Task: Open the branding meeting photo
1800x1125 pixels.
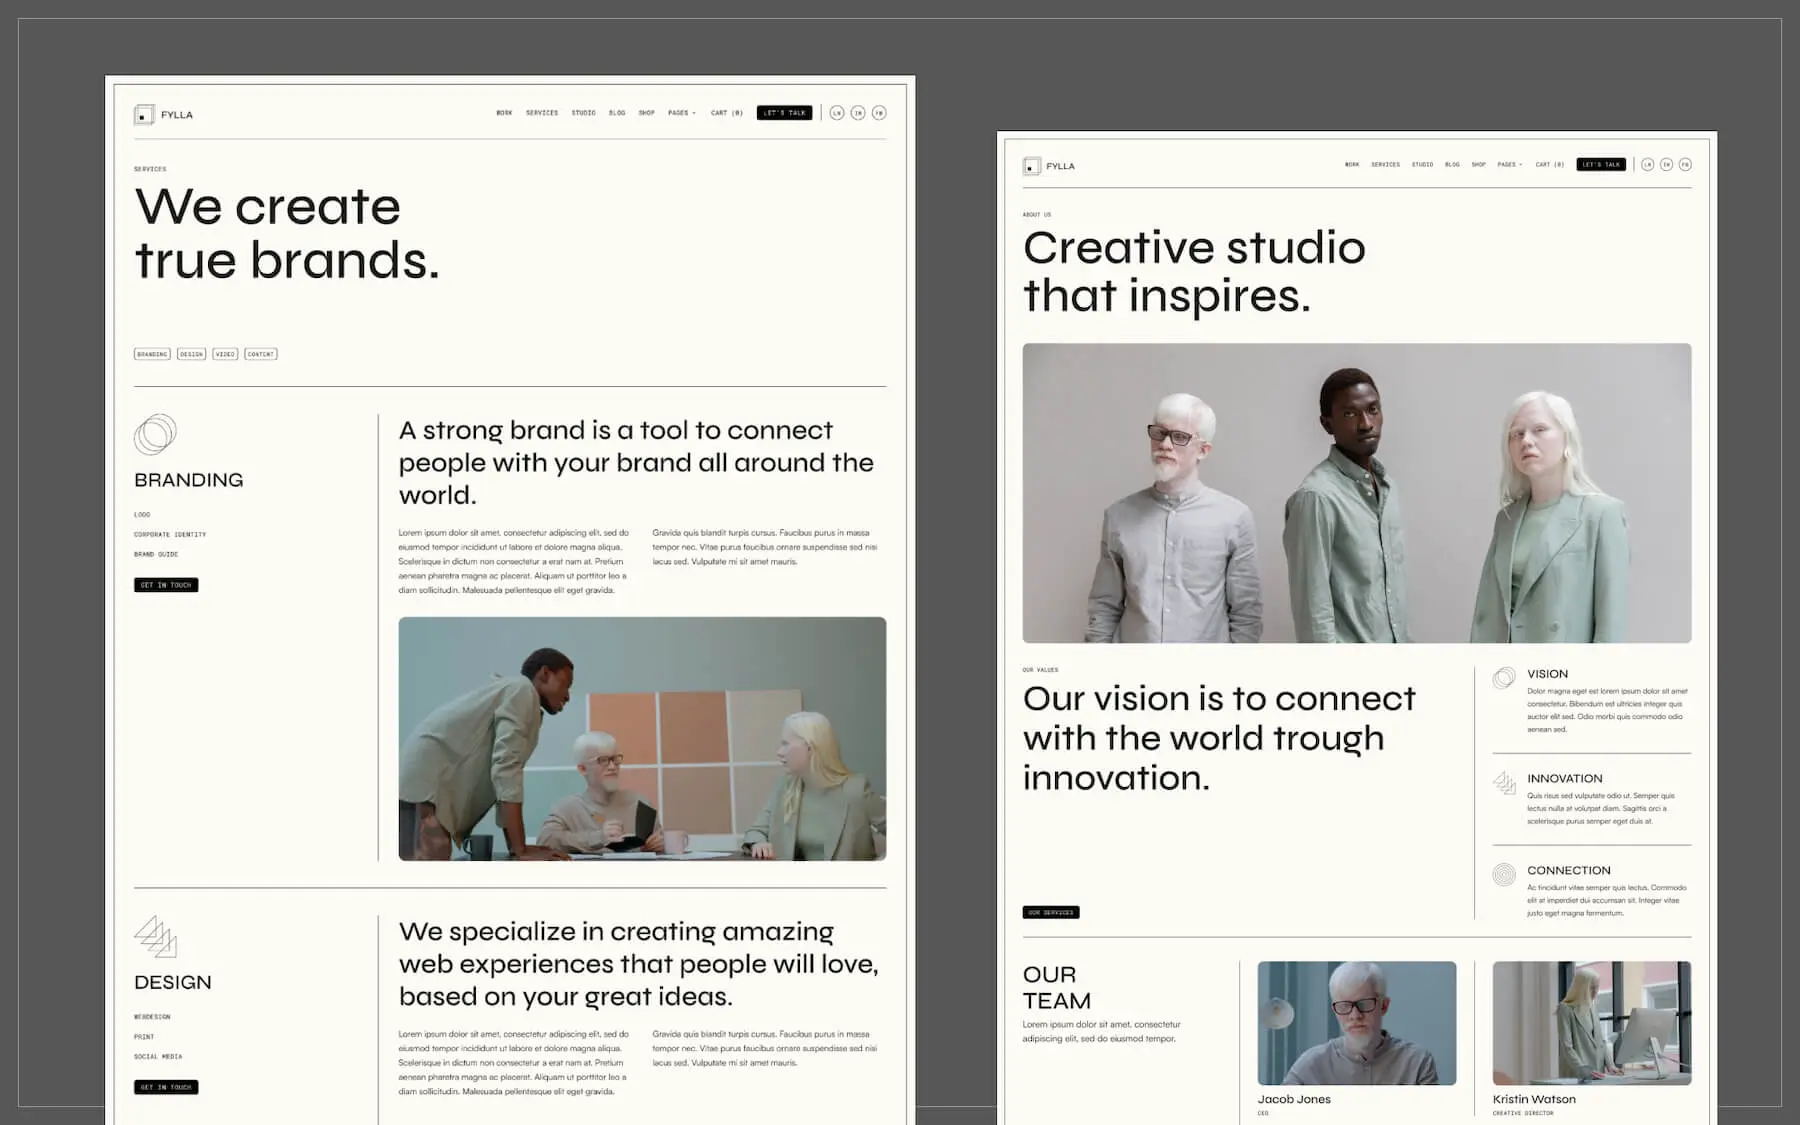Action: 642,739
